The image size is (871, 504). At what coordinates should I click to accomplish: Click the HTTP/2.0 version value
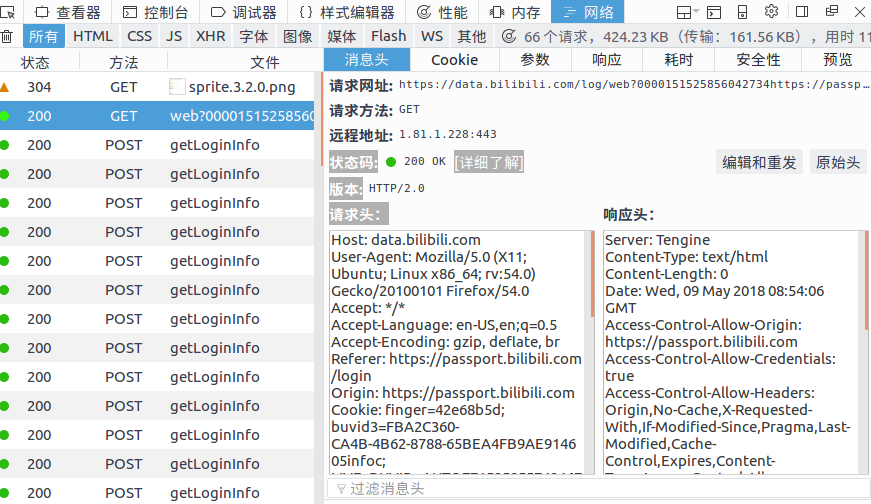click(397, 188)
